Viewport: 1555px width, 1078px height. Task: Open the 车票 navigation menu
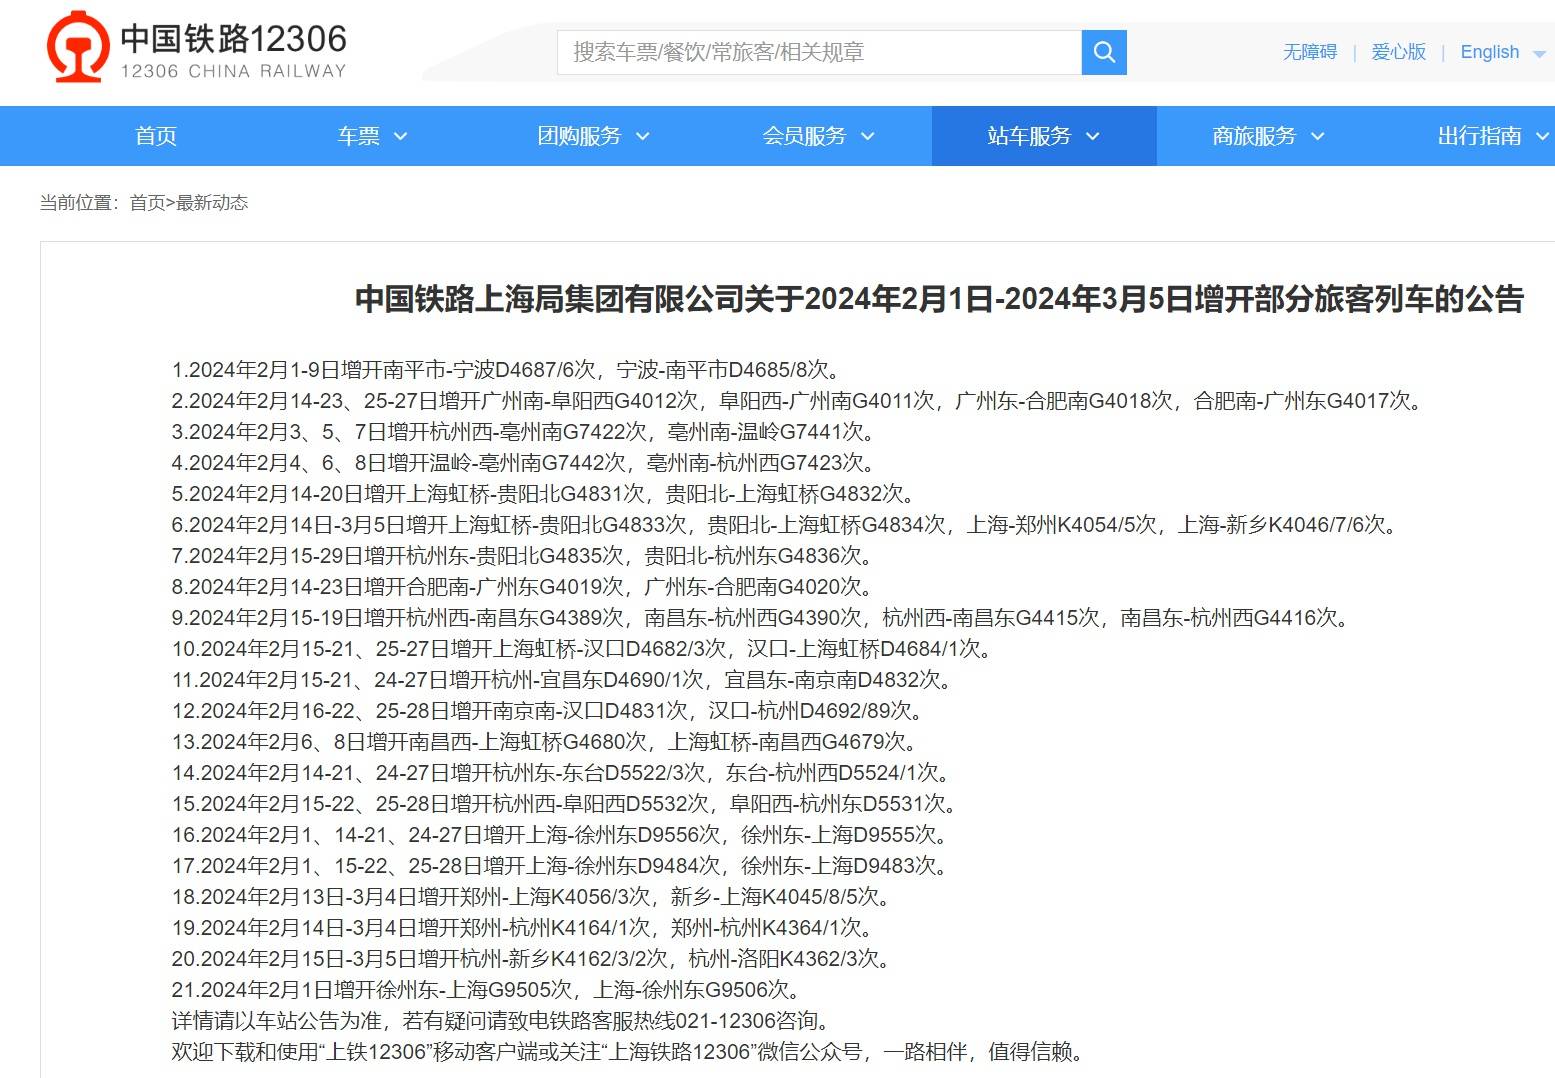tap(359, 136)
